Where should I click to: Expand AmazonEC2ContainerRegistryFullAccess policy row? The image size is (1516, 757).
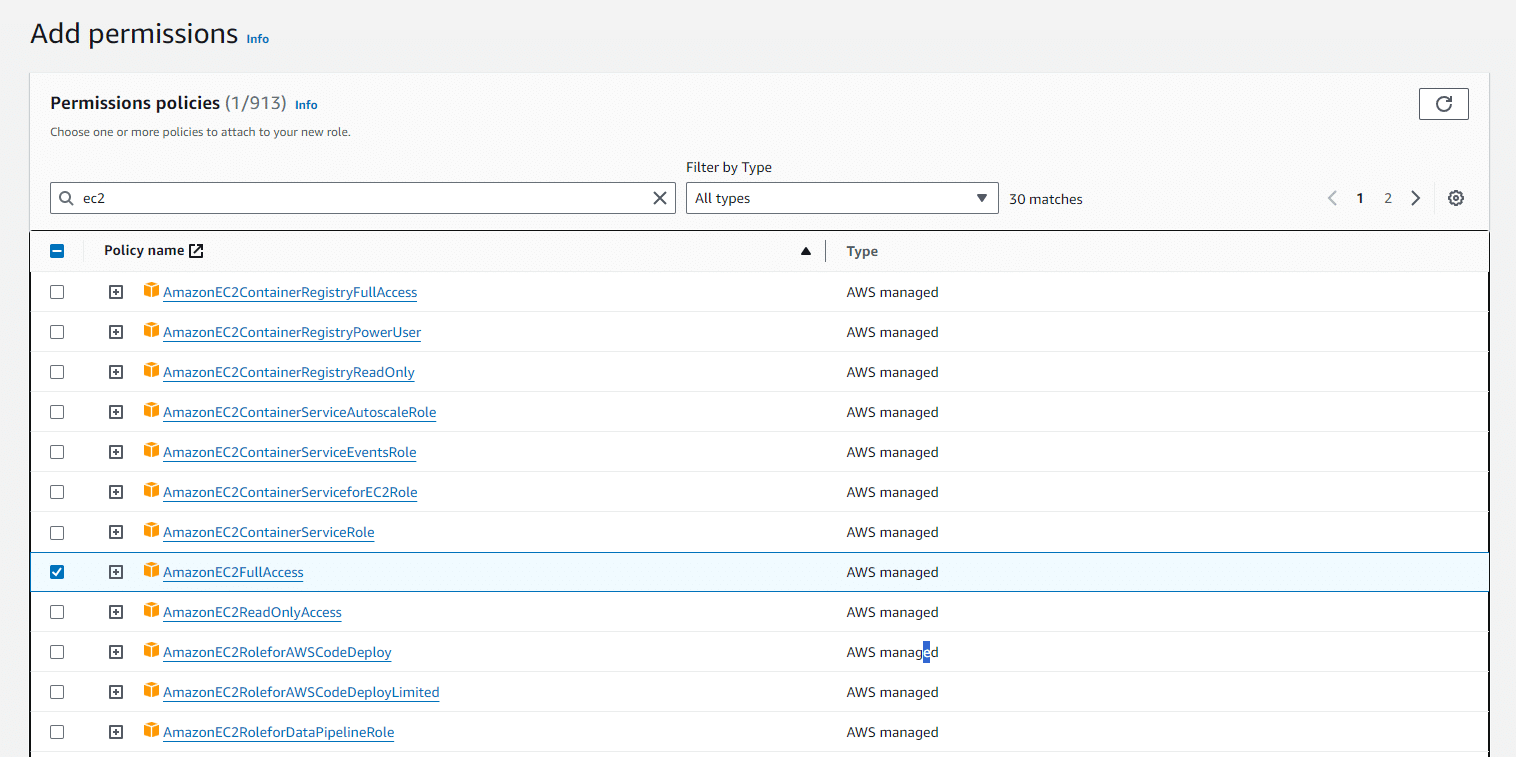(x=116, y=292)
